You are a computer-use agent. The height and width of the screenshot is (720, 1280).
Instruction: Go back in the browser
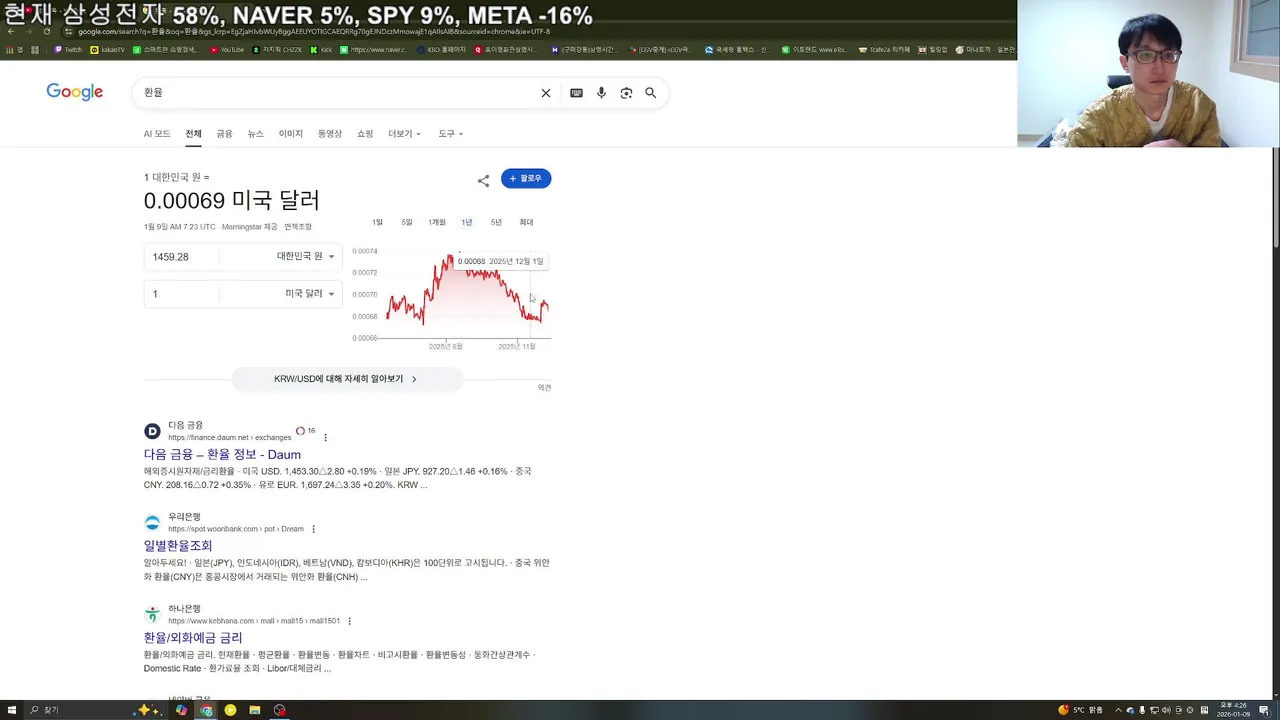[10, 31]
